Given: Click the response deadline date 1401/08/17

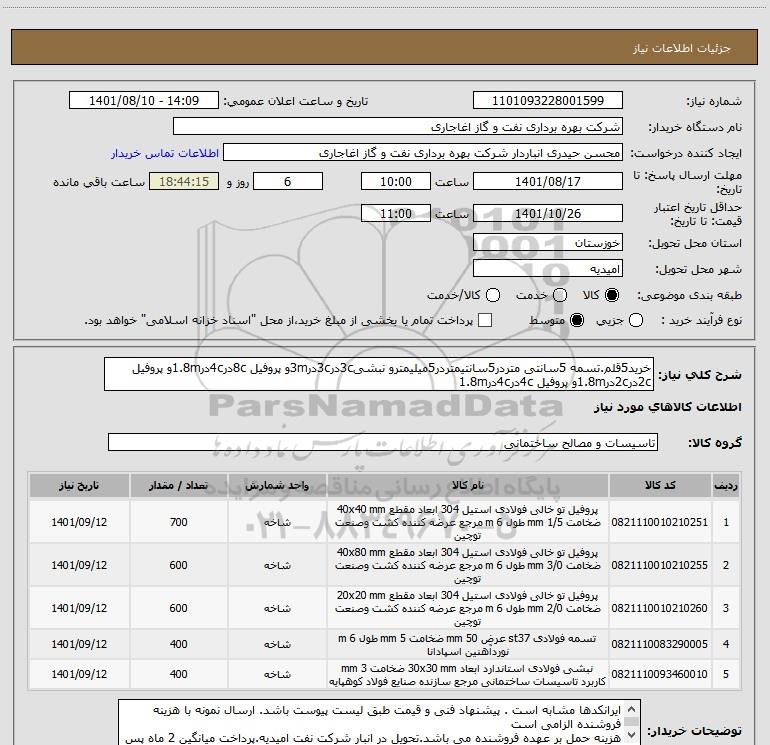Looking at the screenshot, I should [548, 182].
